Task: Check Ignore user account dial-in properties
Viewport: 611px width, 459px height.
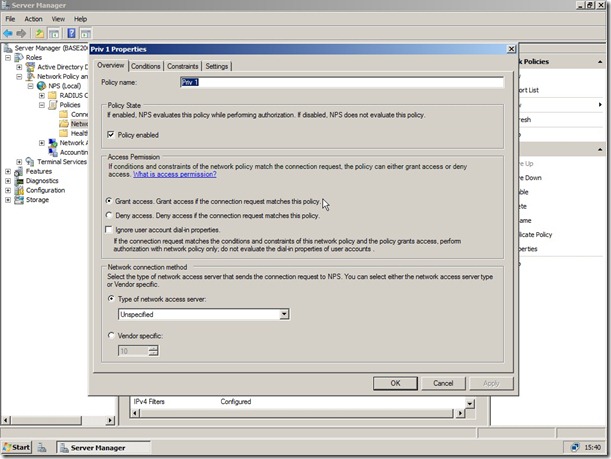Action: 109,230
